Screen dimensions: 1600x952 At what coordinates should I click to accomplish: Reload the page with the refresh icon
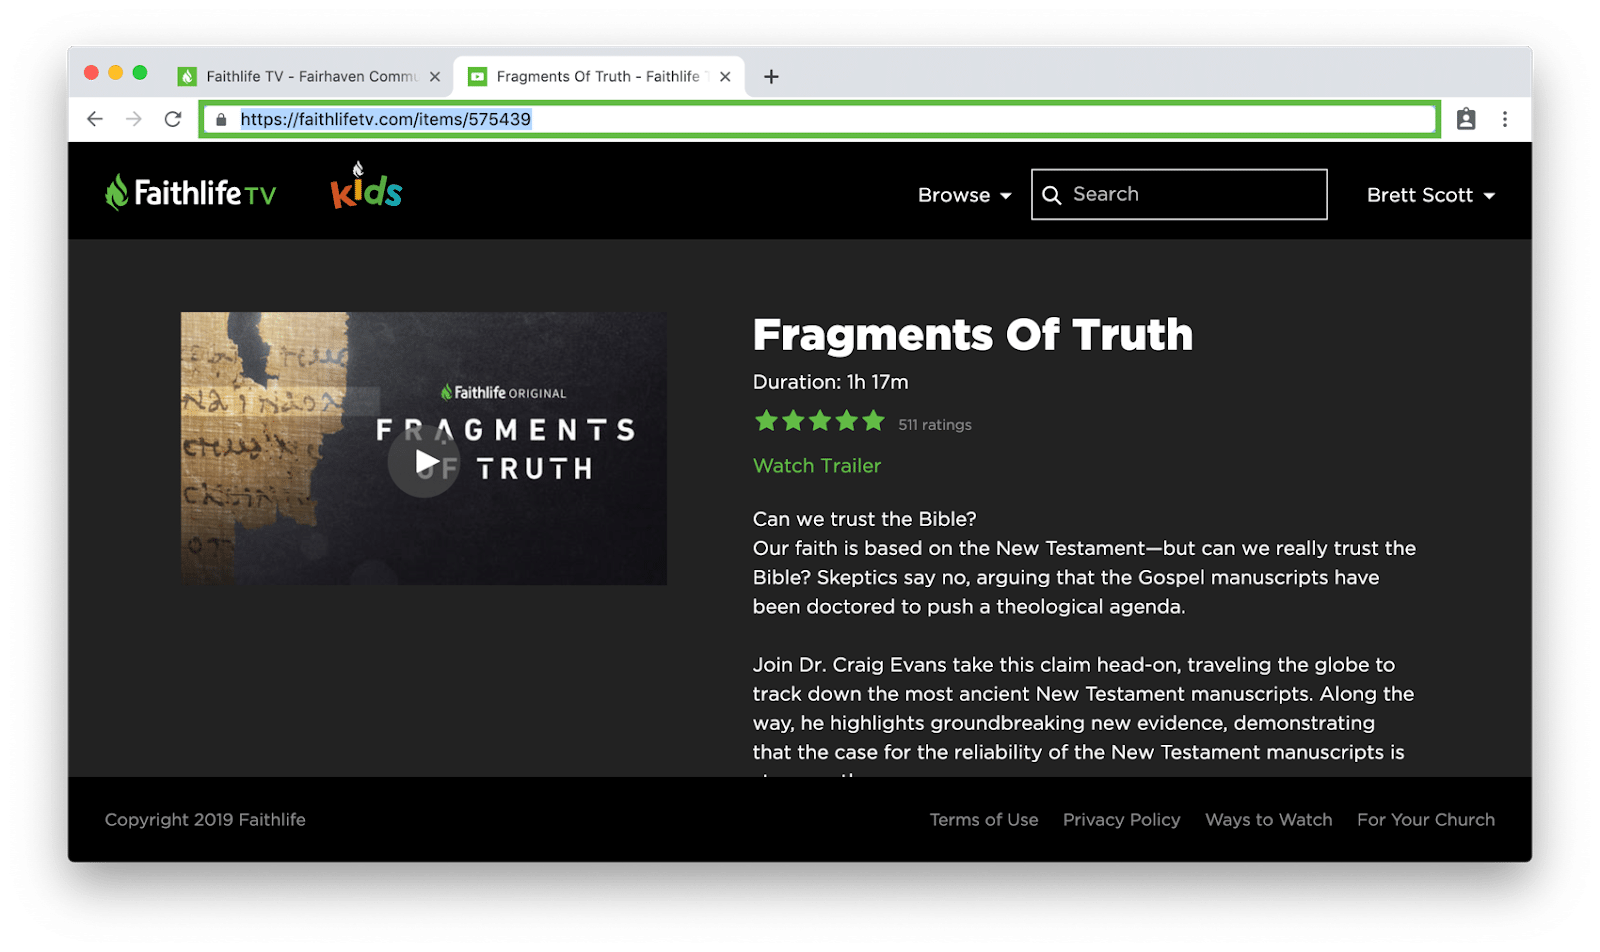pos(173,119)
